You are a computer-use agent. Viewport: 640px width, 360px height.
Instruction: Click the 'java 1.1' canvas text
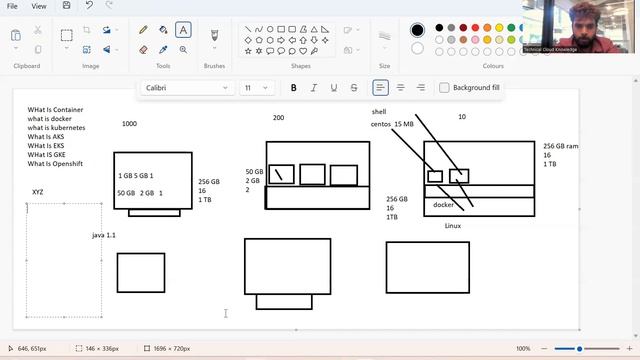[104, 235]
